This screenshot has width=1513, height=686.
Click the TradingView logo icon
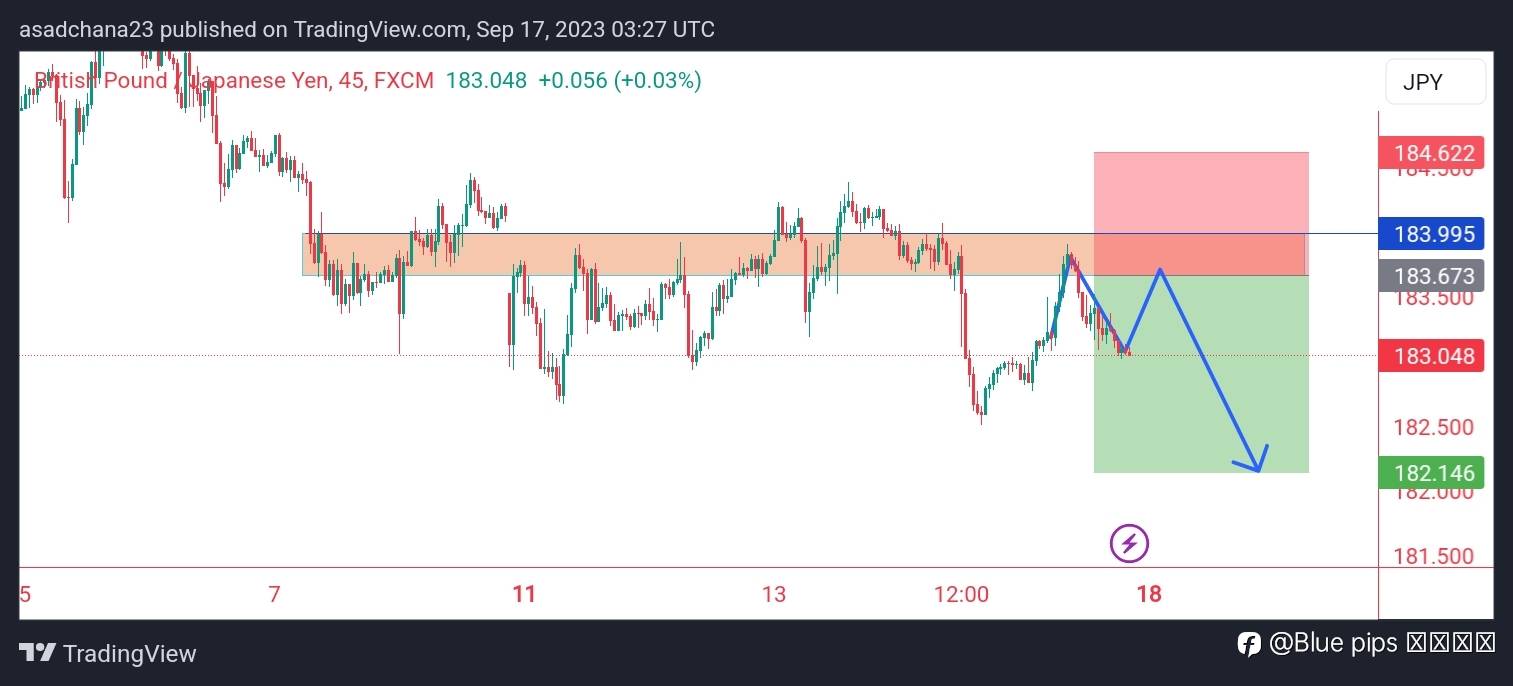pos(37,654)
